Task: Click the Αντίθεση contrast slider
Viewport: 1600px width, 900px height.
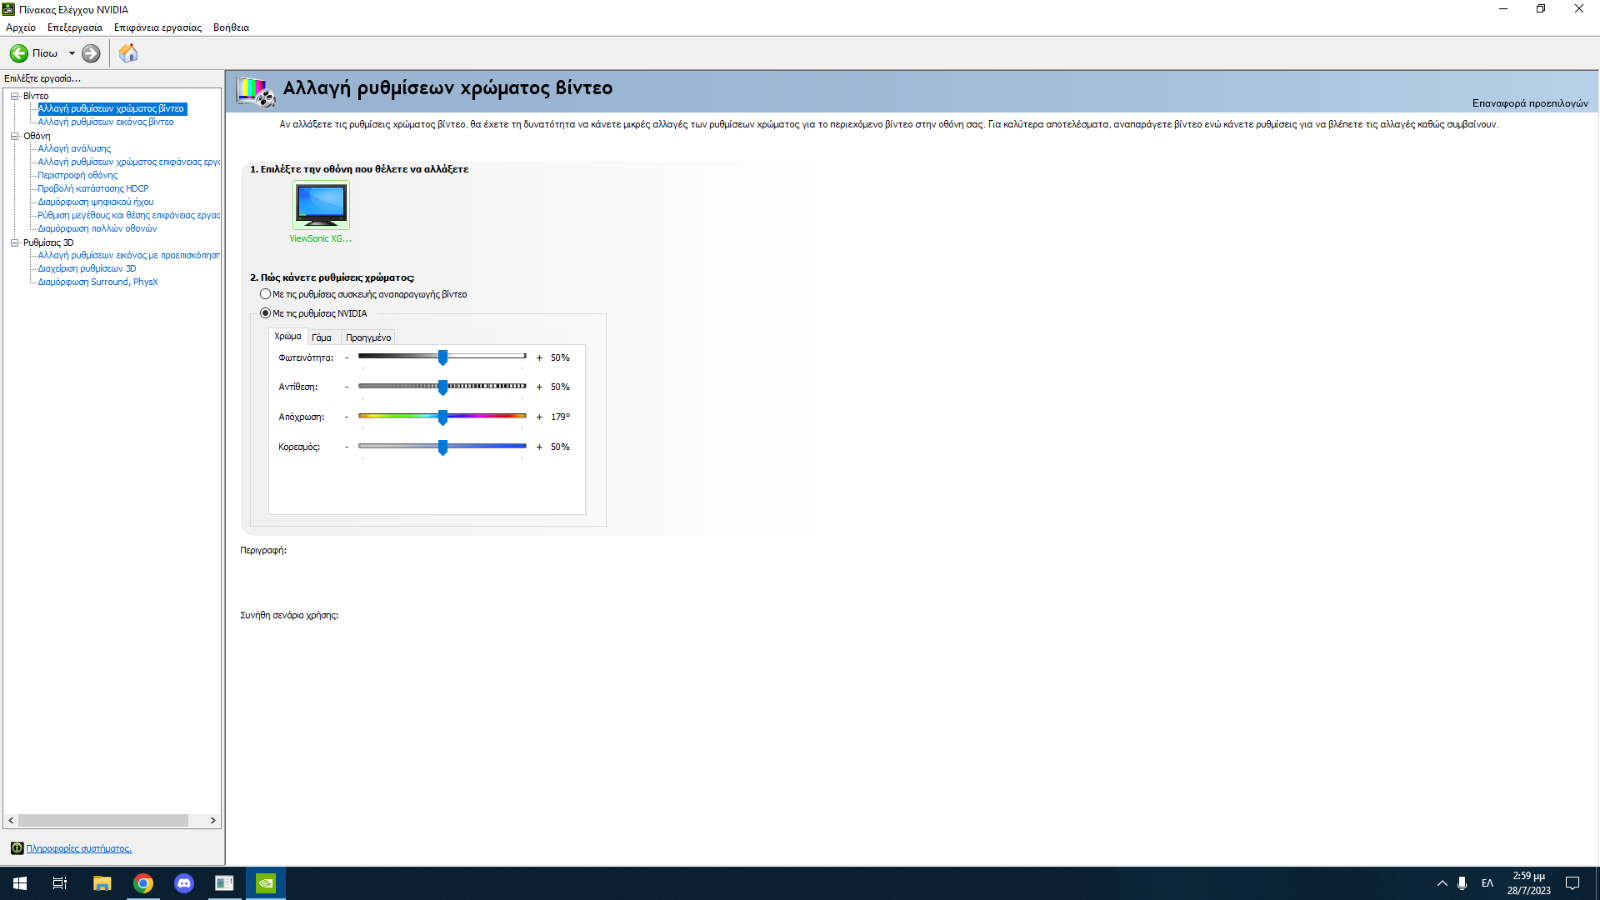Action: (442, 387)
